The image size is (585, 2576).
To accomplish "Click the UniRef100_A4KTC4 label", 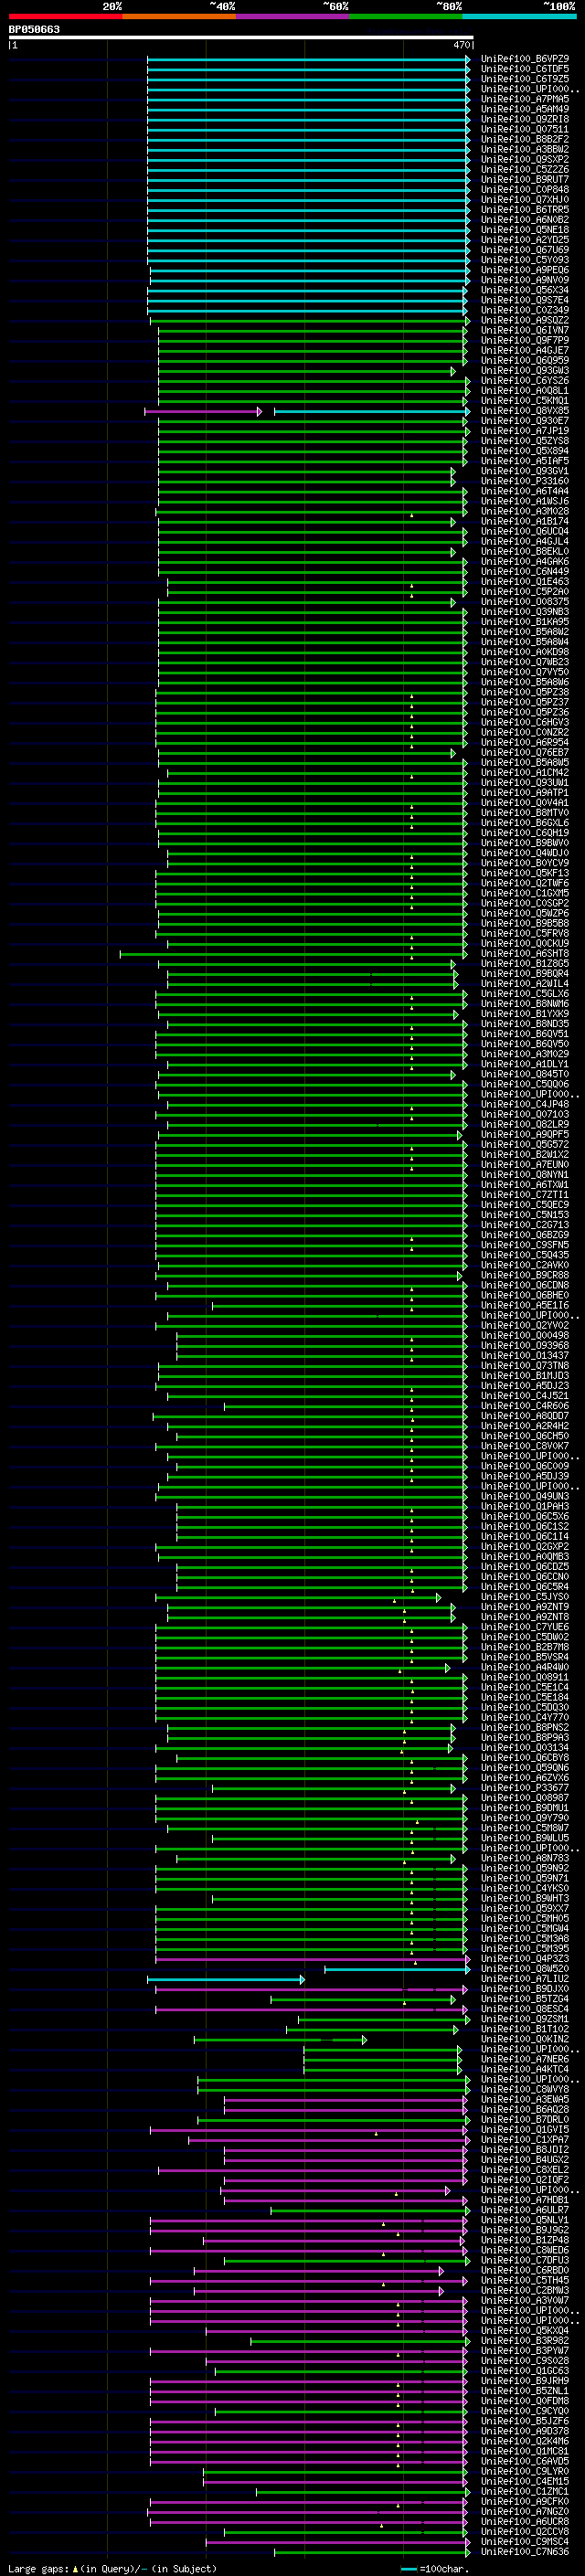I will (x=524, y=2067).
